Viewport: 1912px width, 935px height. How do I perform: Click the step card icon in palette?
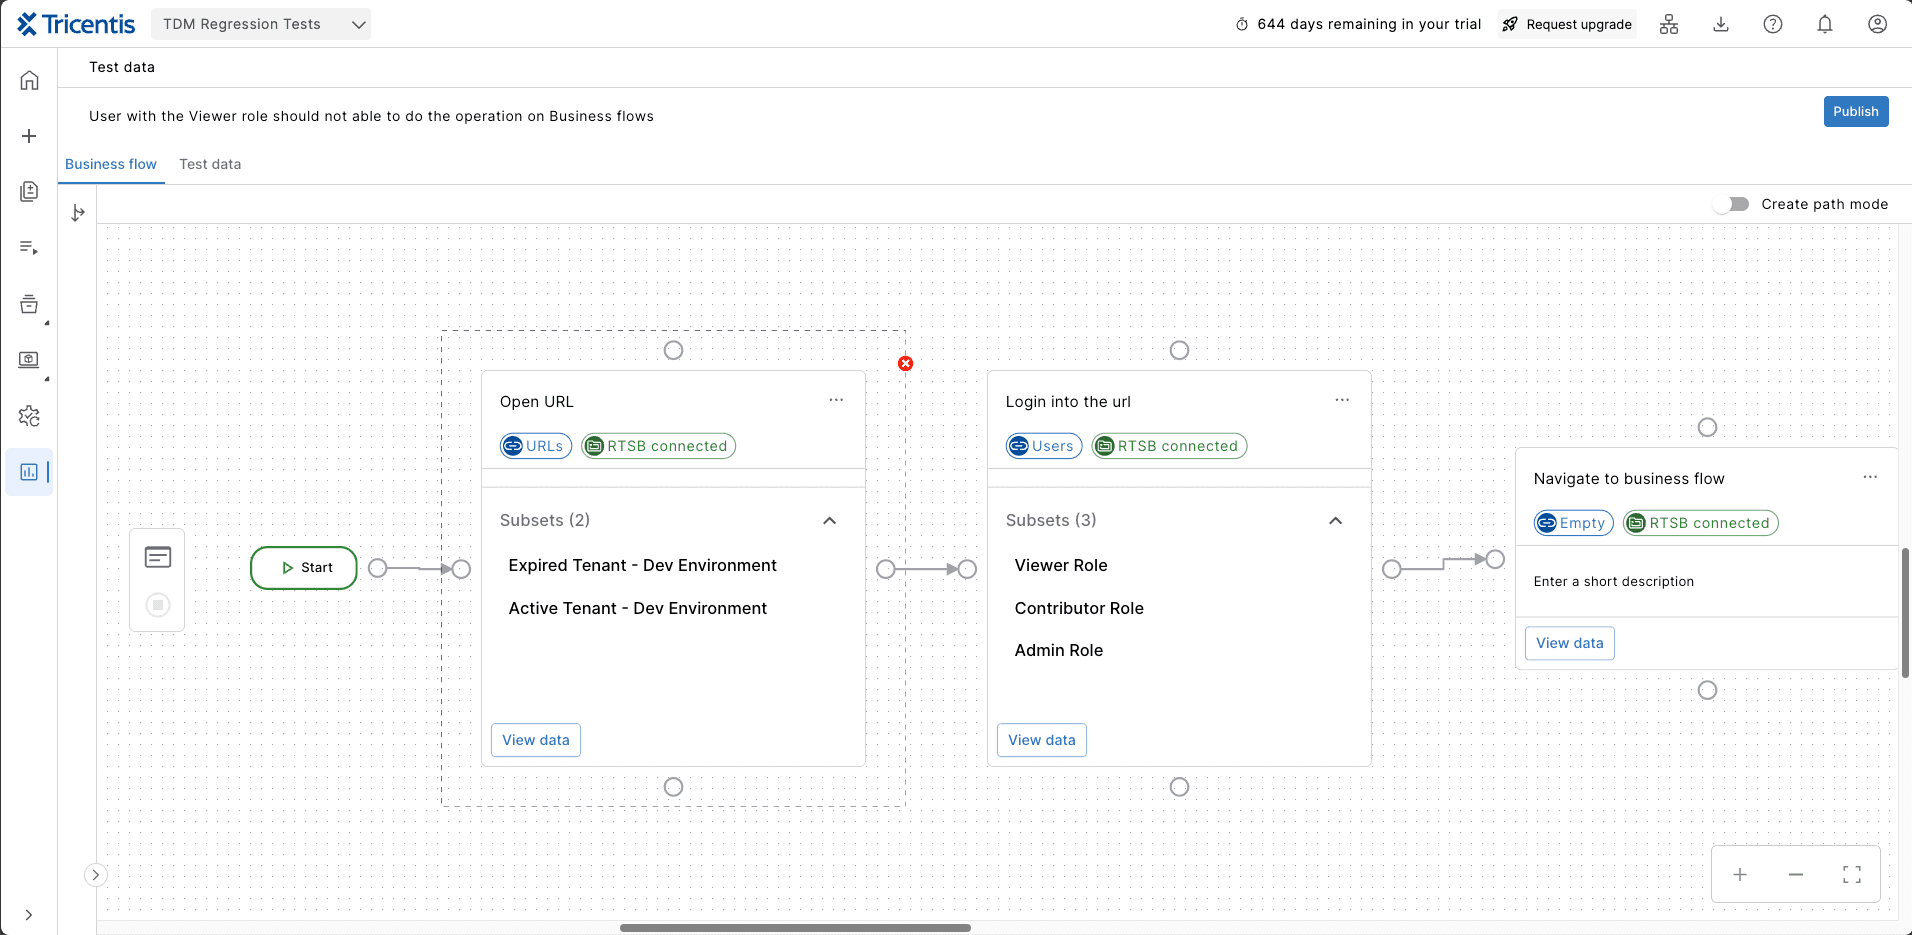[158, 557]
